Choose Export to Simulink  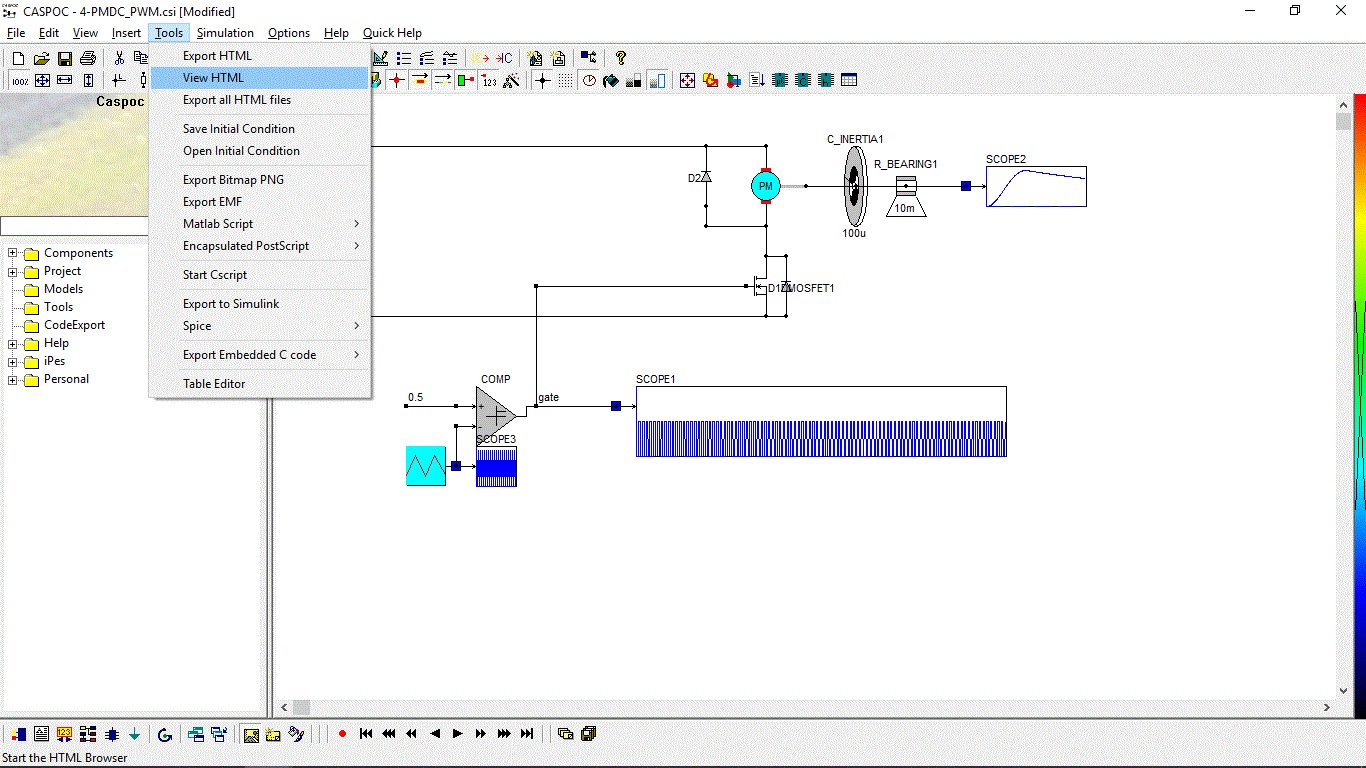click(260, 304)
